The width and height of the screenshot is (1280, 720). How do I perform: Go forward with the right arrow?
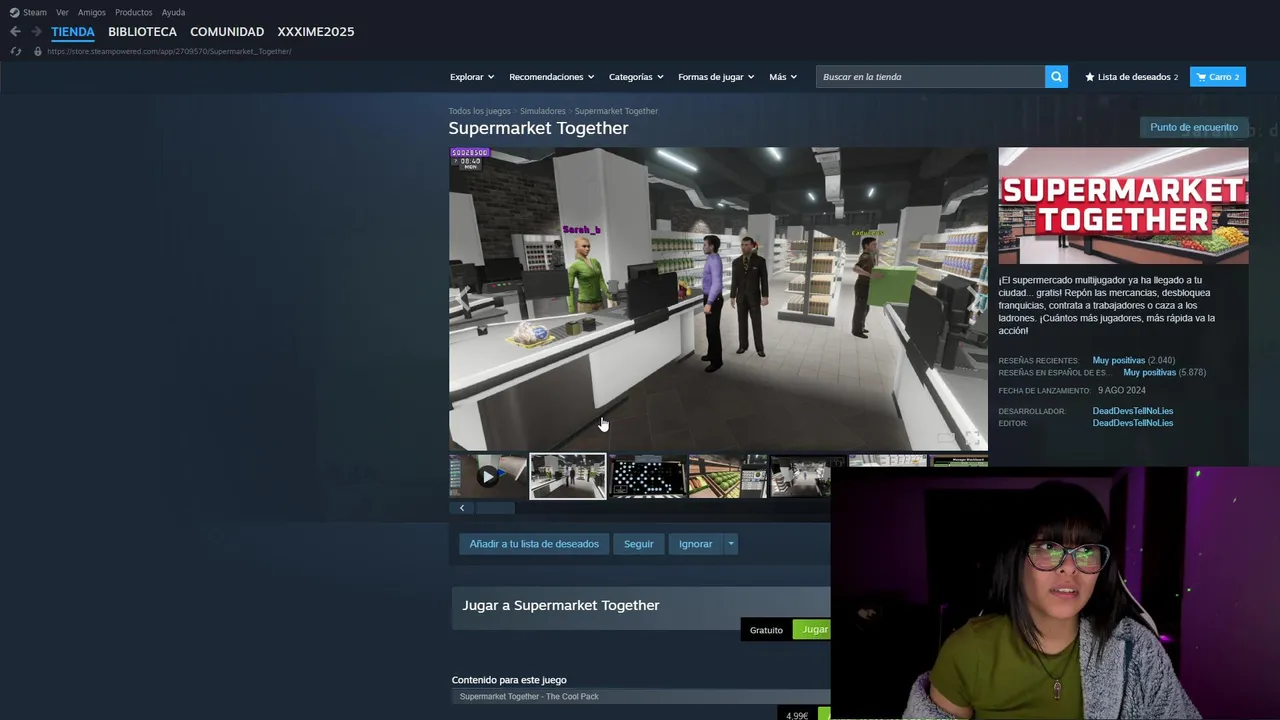[36, 32]
